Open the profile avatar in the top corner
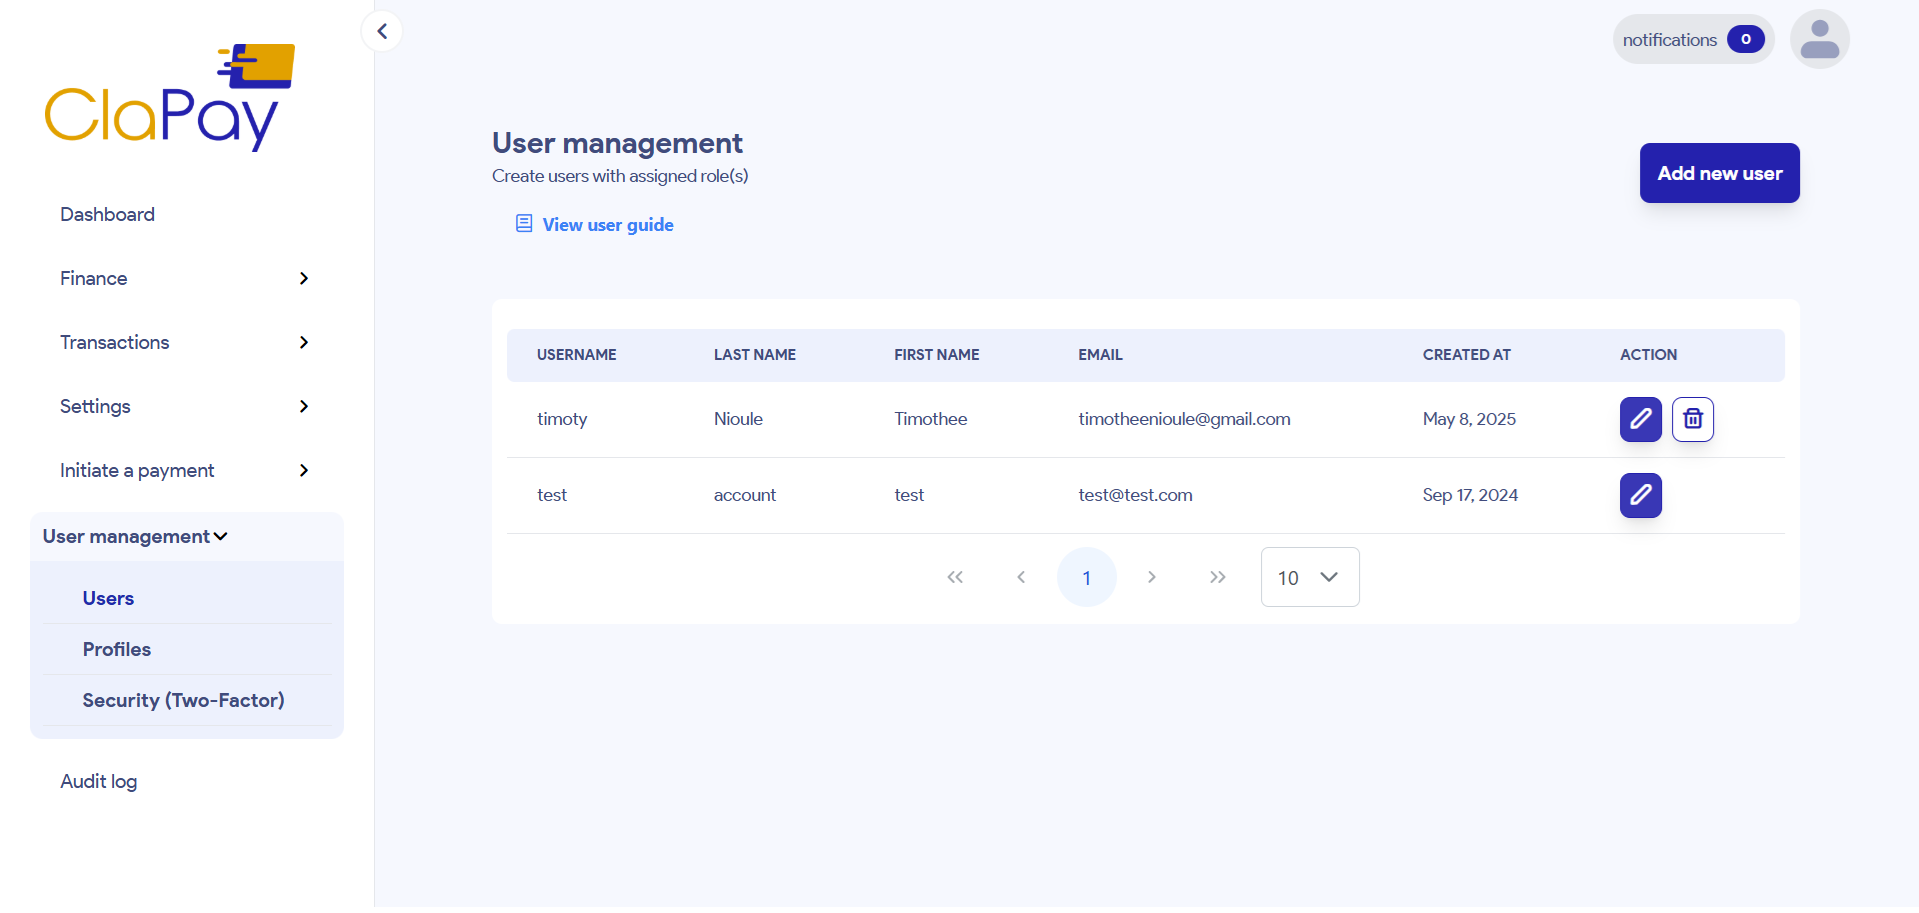The height and width of the screenshot is (913, 1919). tap(1819, 38)
